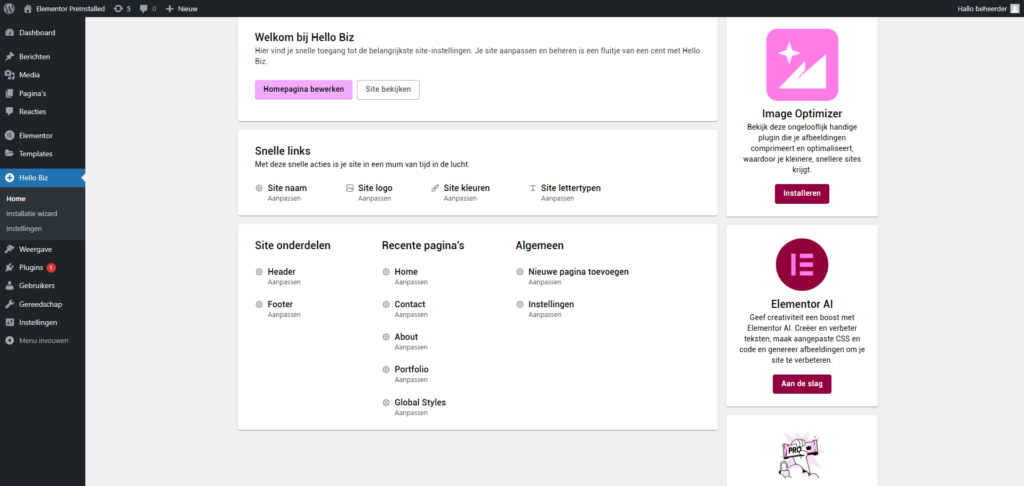Click the Nieuw plus button in admin bar

coord(182,9)
